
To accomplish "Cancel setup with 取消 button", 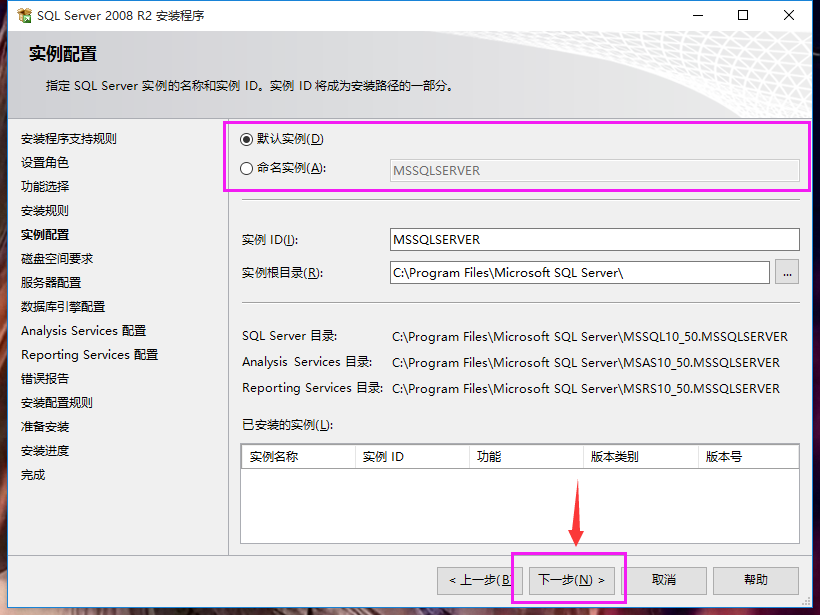I will point(664,580).
